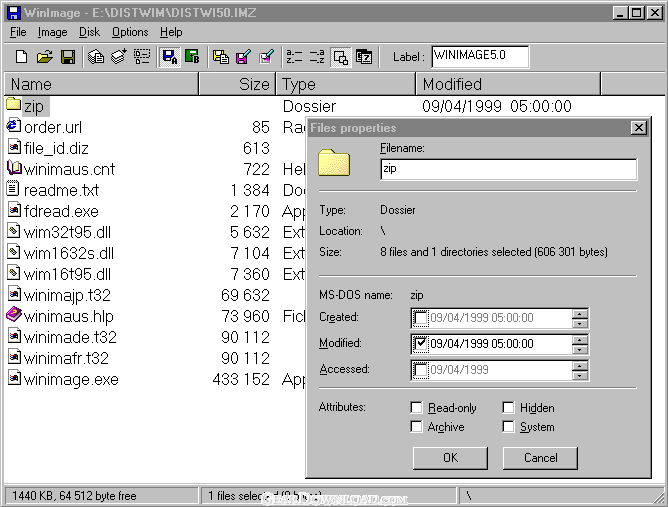Create a new image with the blank page icon

click(x=21, y=57)
